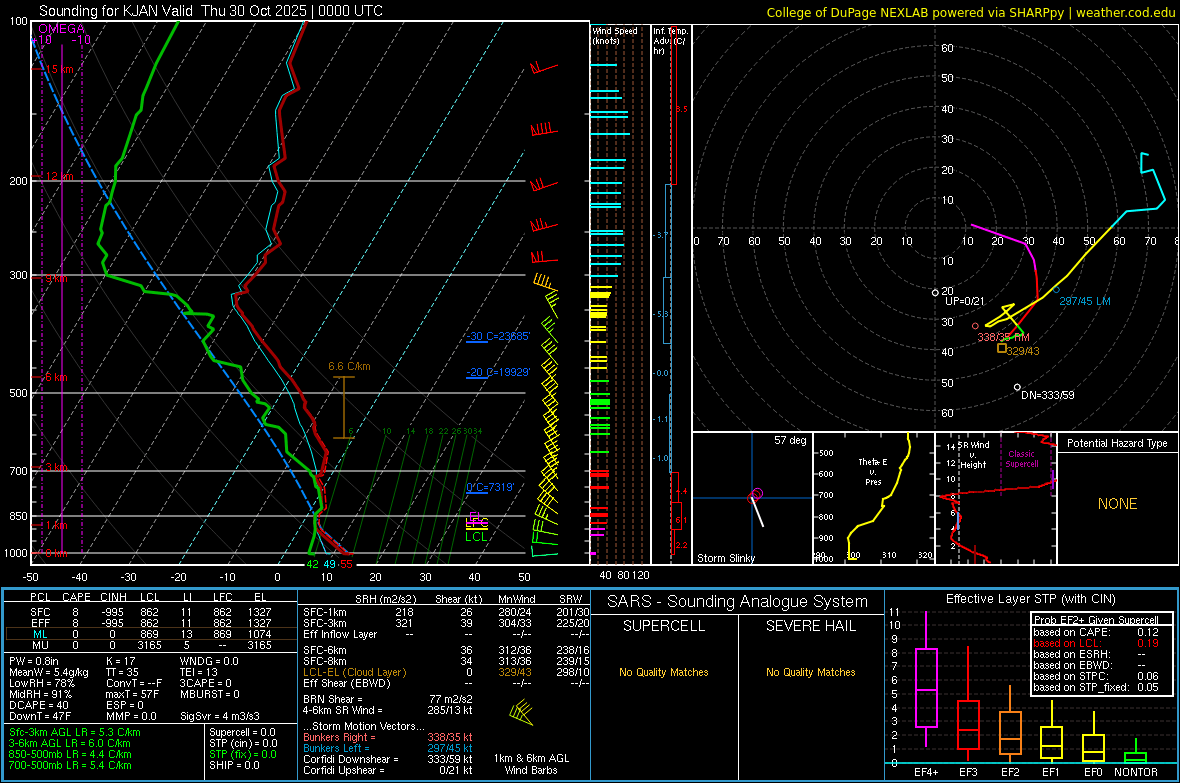
Task: Click the NONE hazard type value
Action: point(1117,504)
